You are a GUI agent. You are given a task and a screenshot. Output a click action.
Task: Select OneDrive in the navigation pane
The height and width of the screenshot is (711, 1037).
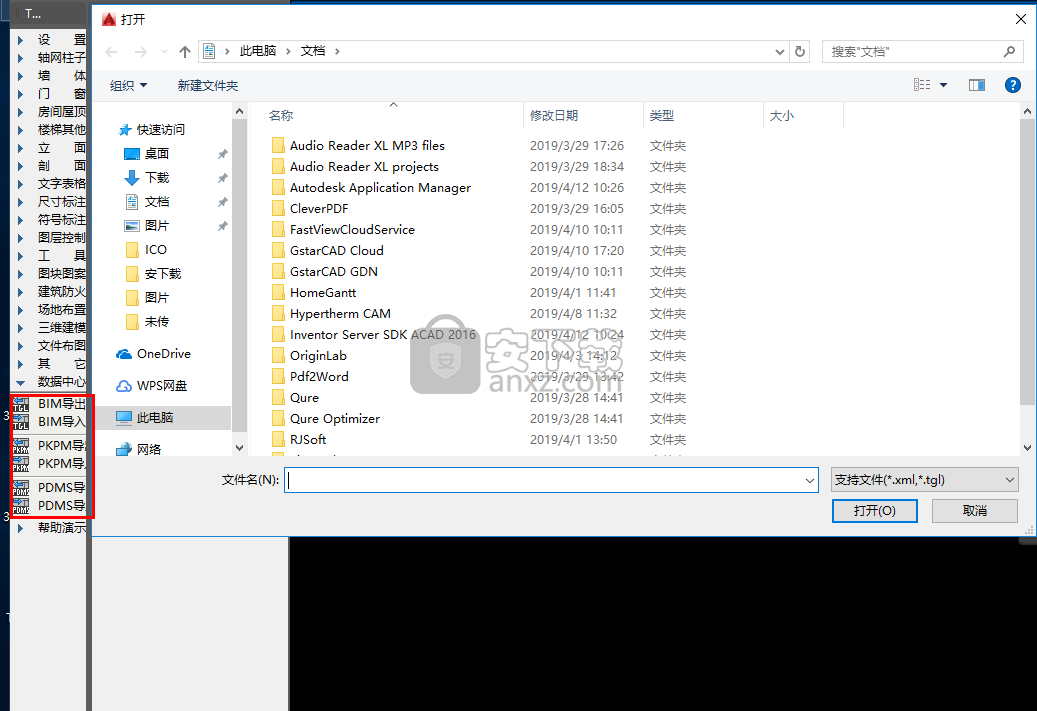pyautogui.click(x=153, y=354)
